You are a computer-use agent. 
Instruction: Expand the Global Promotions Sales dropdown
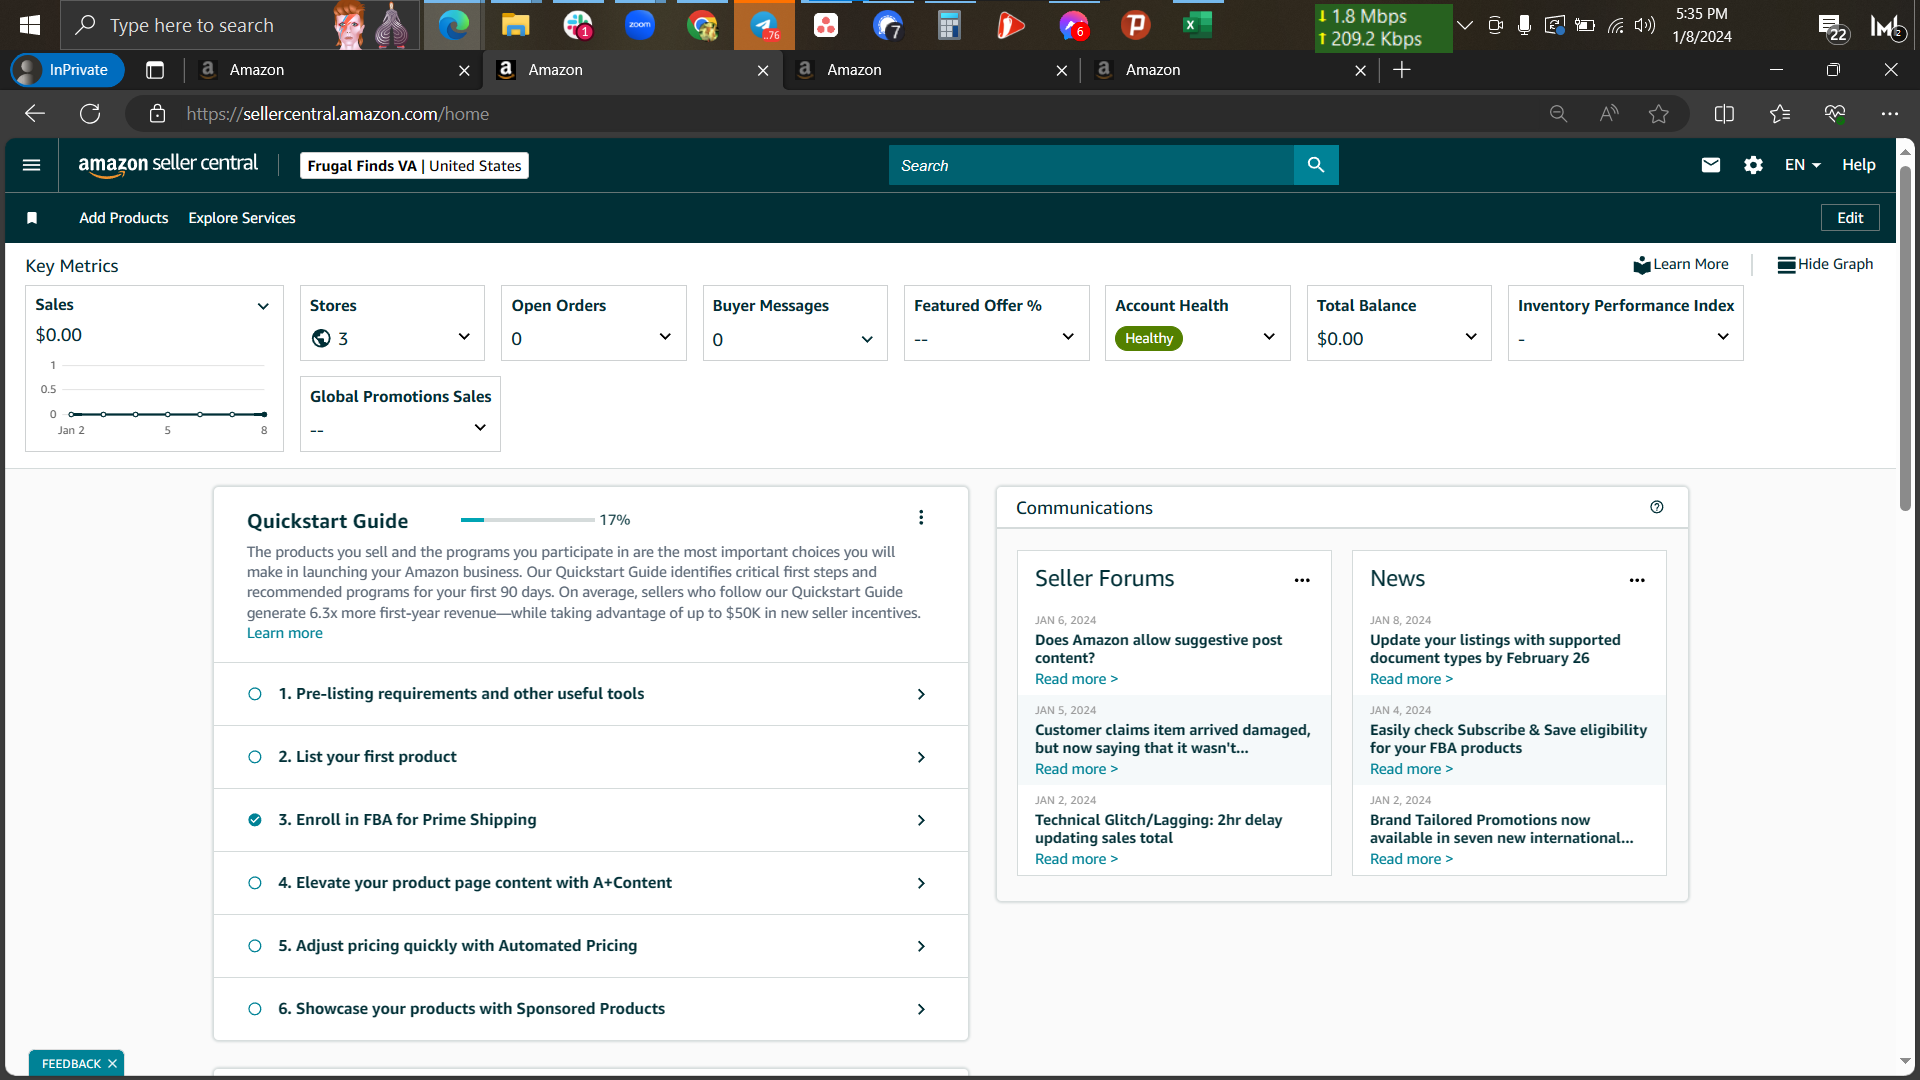pos(480,428)
